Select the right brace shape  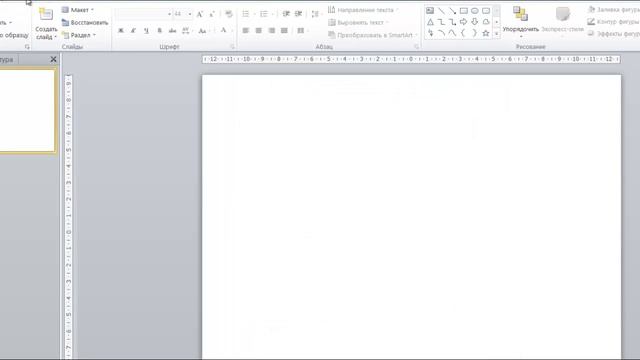pyautogui.click(x=475, y=33)
